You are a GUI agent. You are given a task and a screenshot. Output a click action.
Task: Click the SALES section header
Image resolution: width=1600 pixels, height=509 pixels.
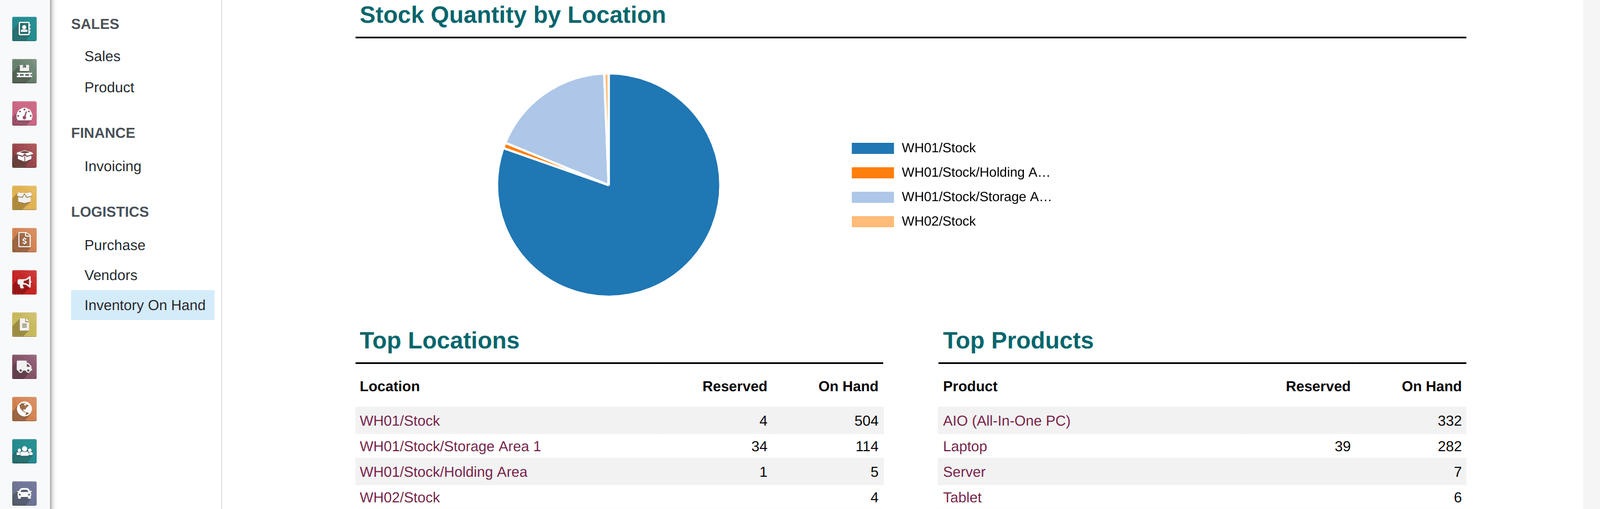pos(95,24)
